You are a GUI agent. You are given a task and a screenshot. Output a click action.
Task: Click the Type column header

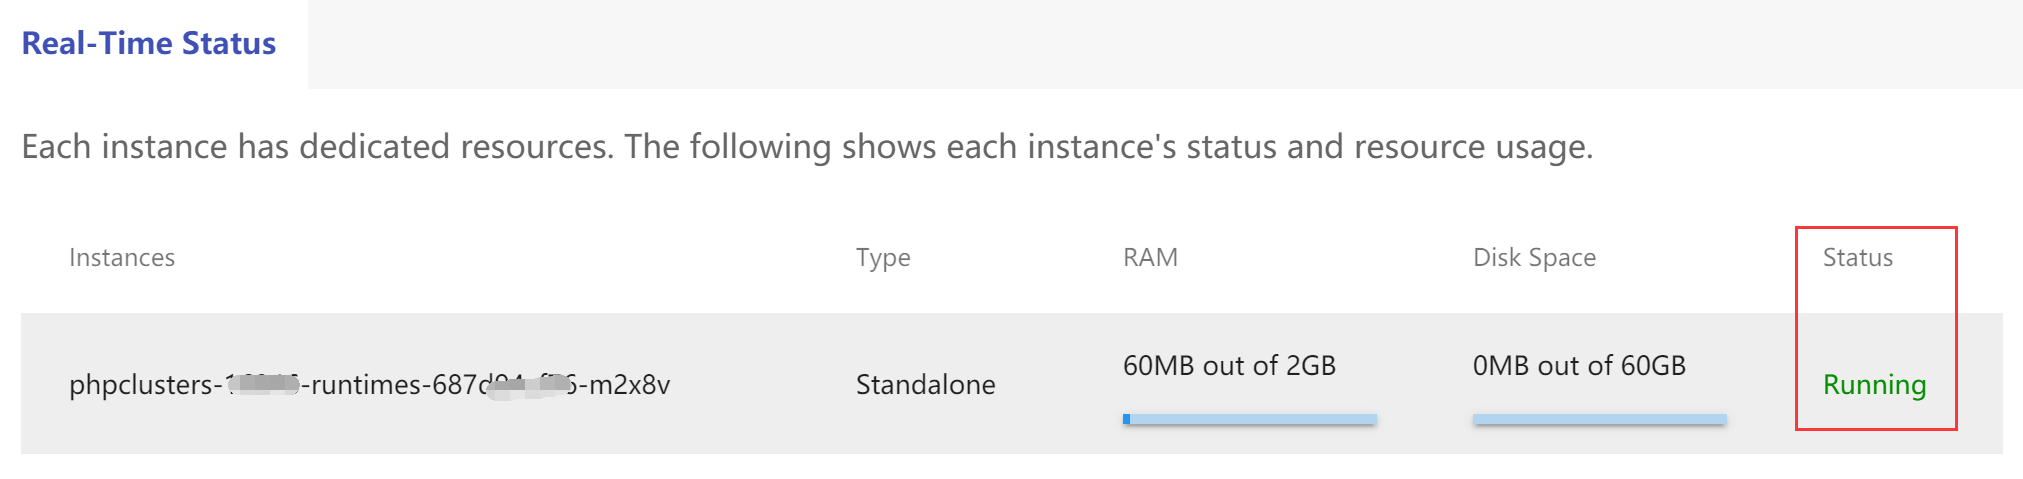(883, 258)
